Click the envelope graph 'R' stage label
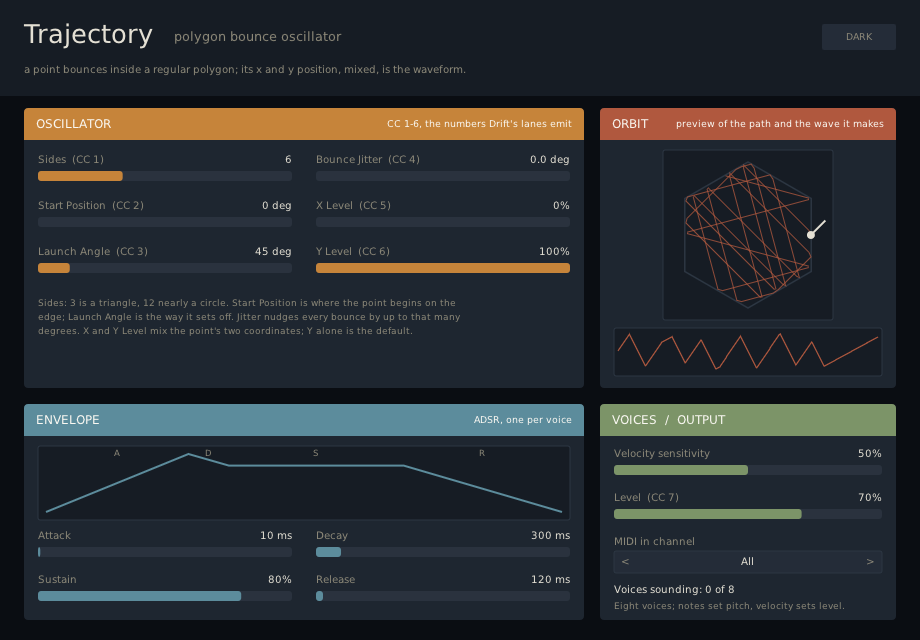Image resolution: width=920 pixels, height=640 pixels. pyautogui.click(x=482, y=453)
